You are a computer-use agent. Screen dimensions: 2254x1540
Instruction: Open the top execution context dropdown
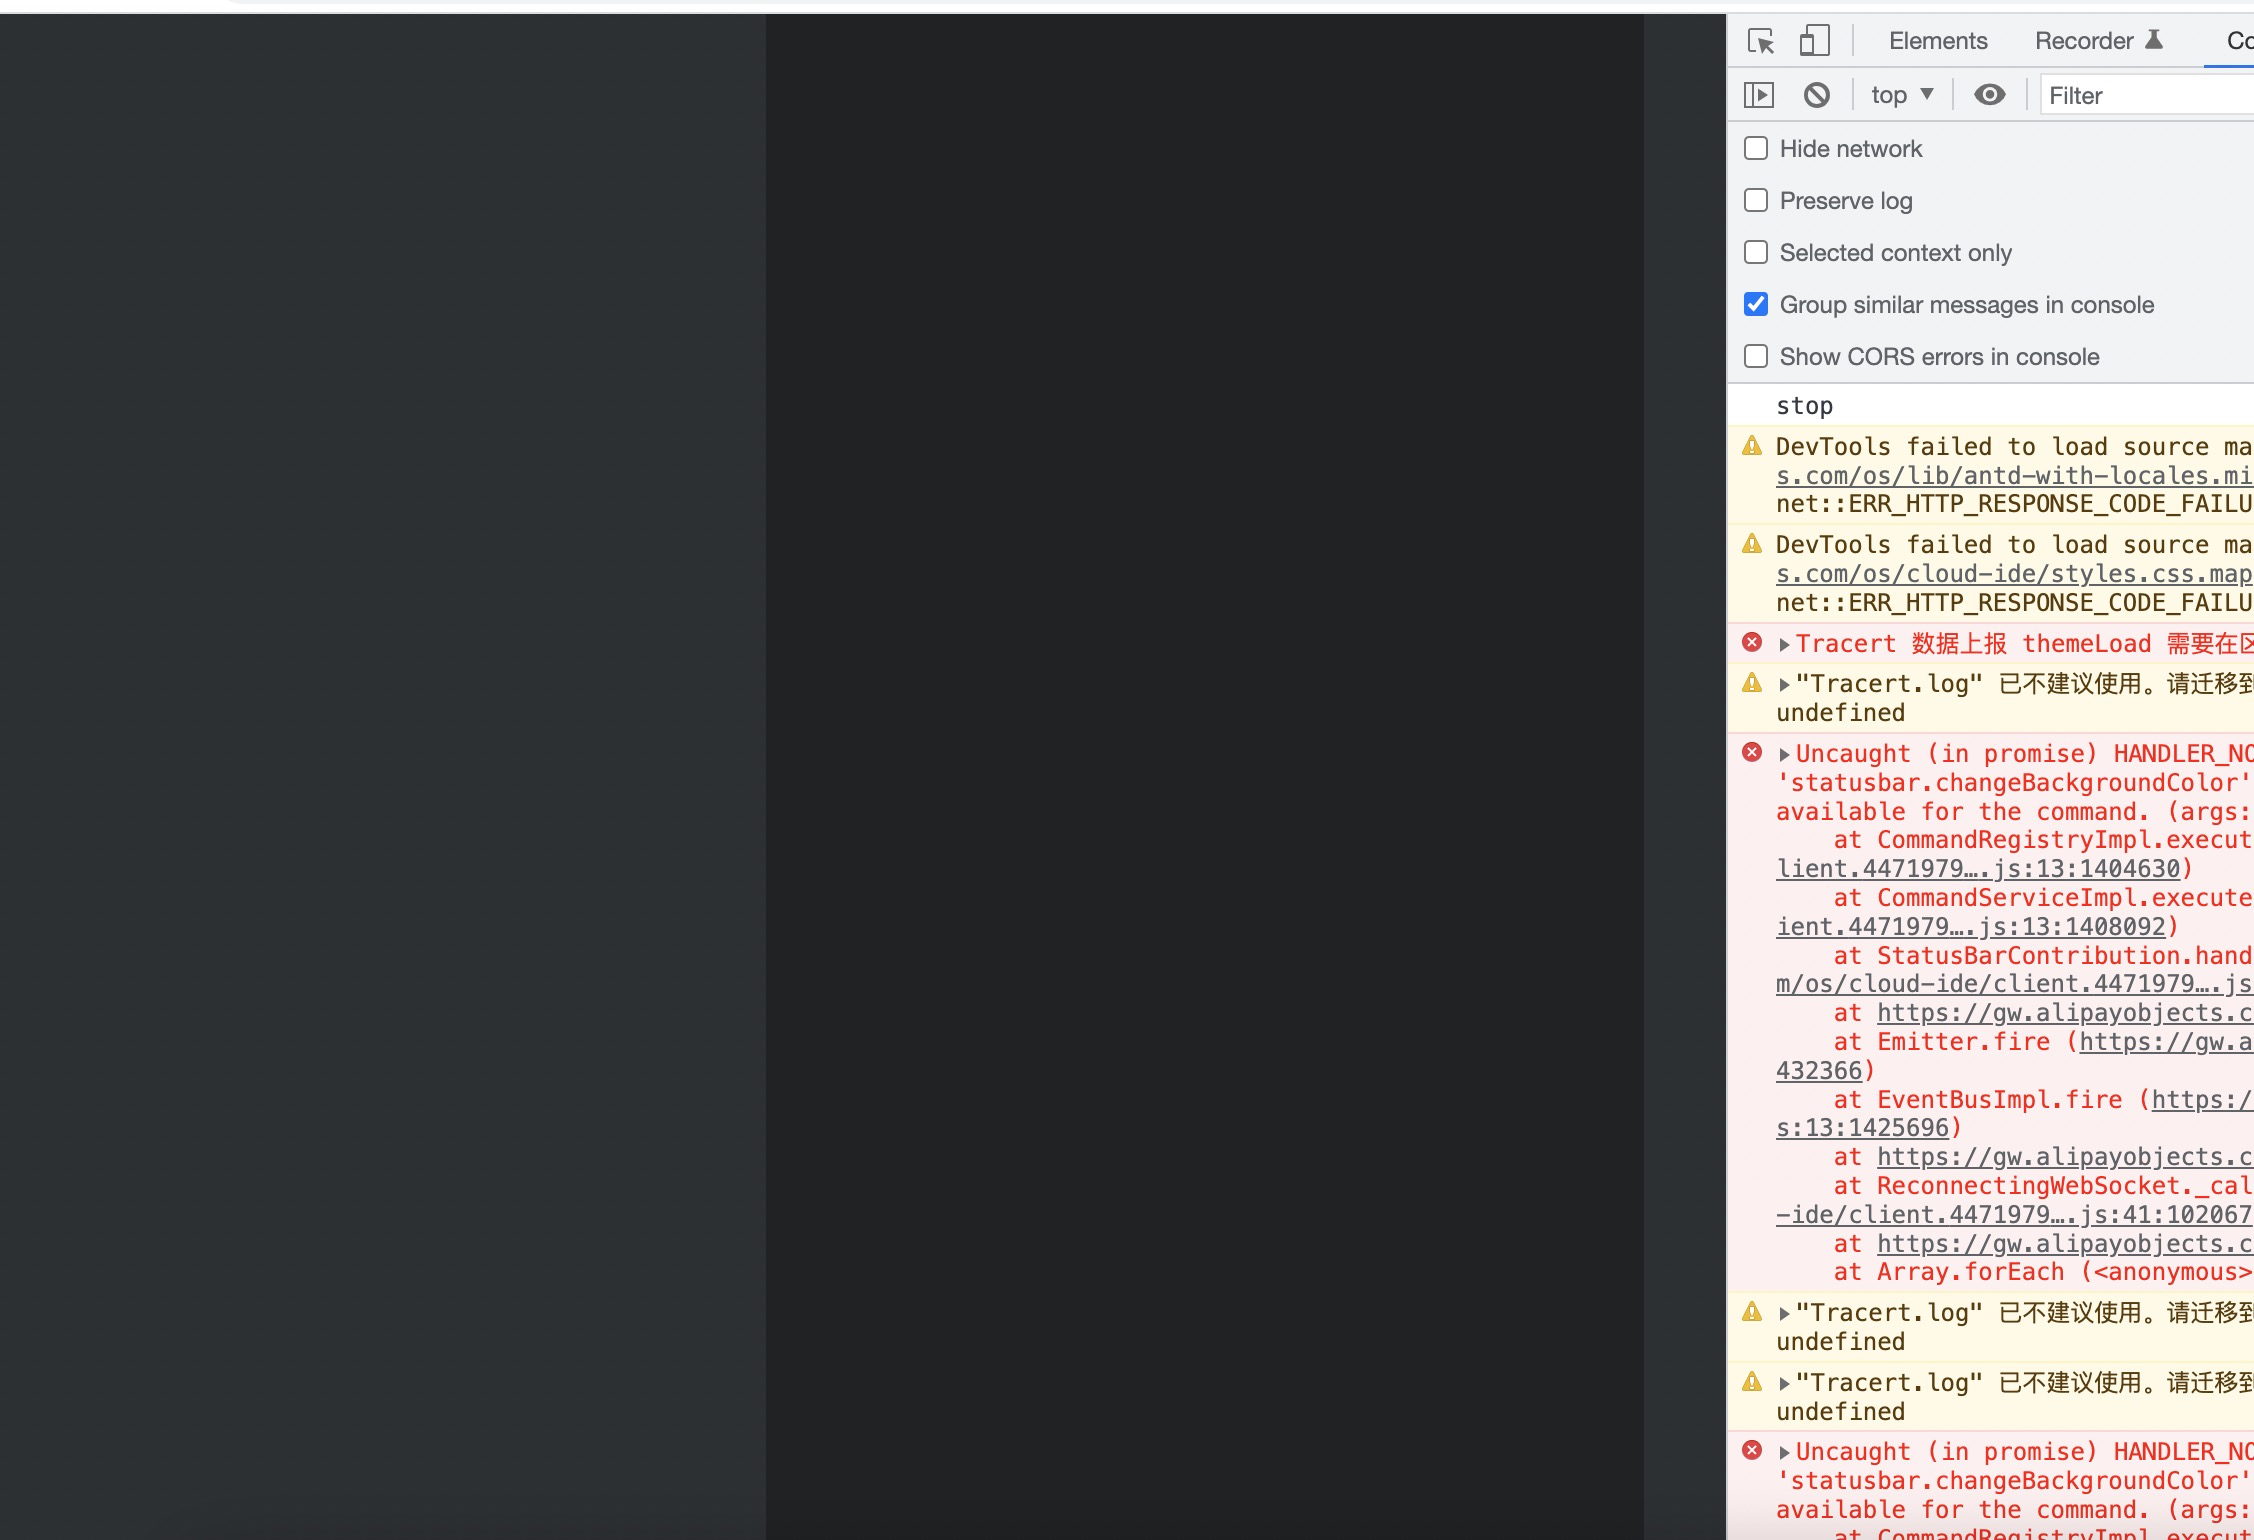[1901, 94]
